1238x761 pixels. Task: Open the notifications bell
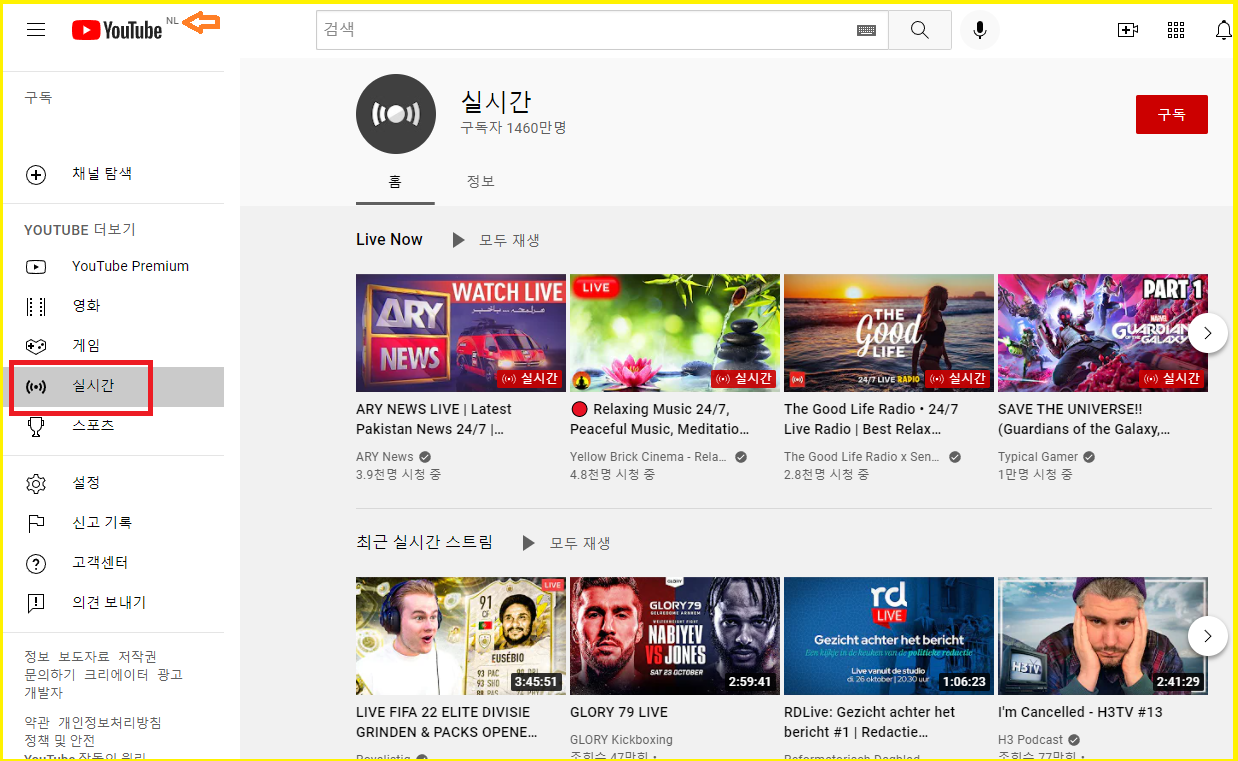[x=1224, y=30]
